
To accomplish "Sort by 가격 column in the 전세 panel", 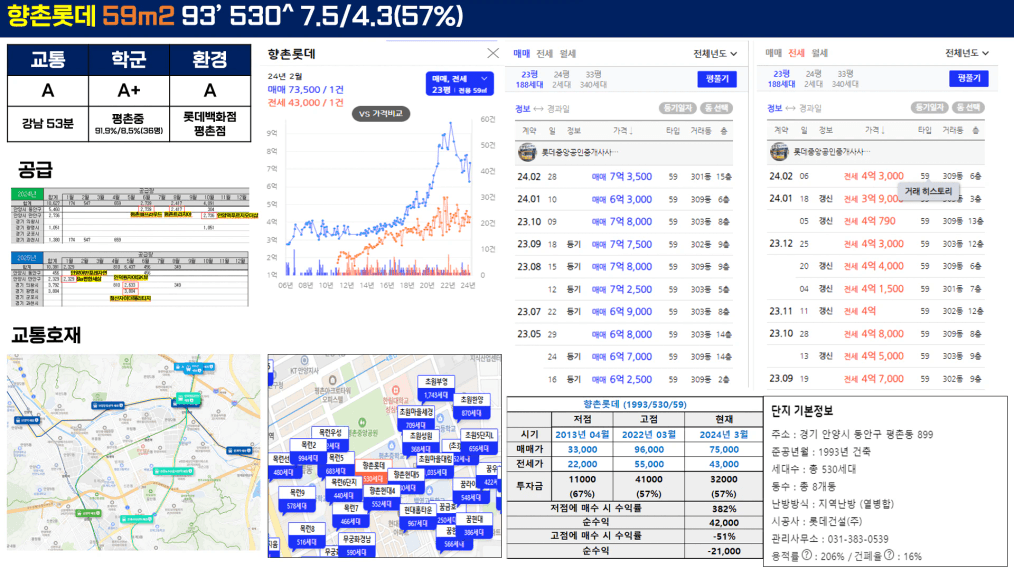I will [x=875, y=130].
